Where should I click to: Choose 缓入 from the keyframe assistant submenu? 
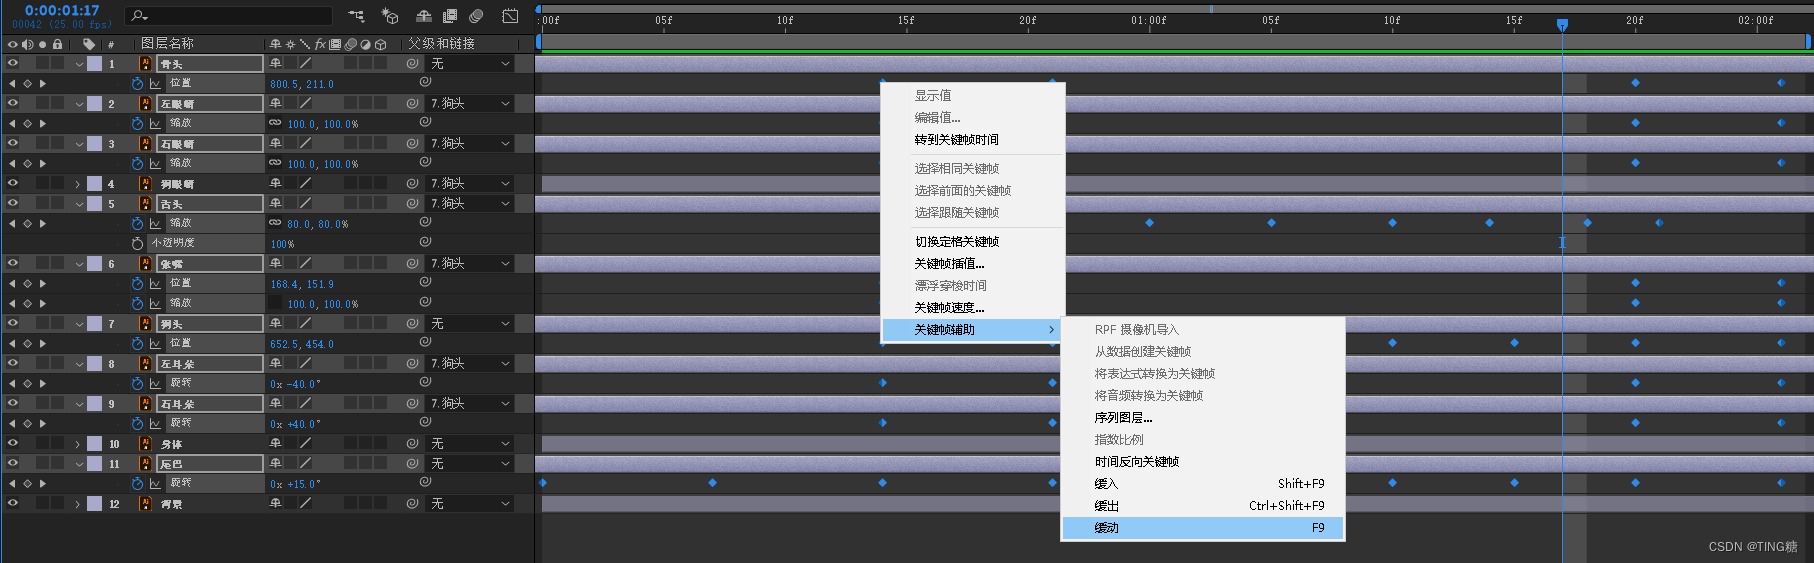(1203, 484)
